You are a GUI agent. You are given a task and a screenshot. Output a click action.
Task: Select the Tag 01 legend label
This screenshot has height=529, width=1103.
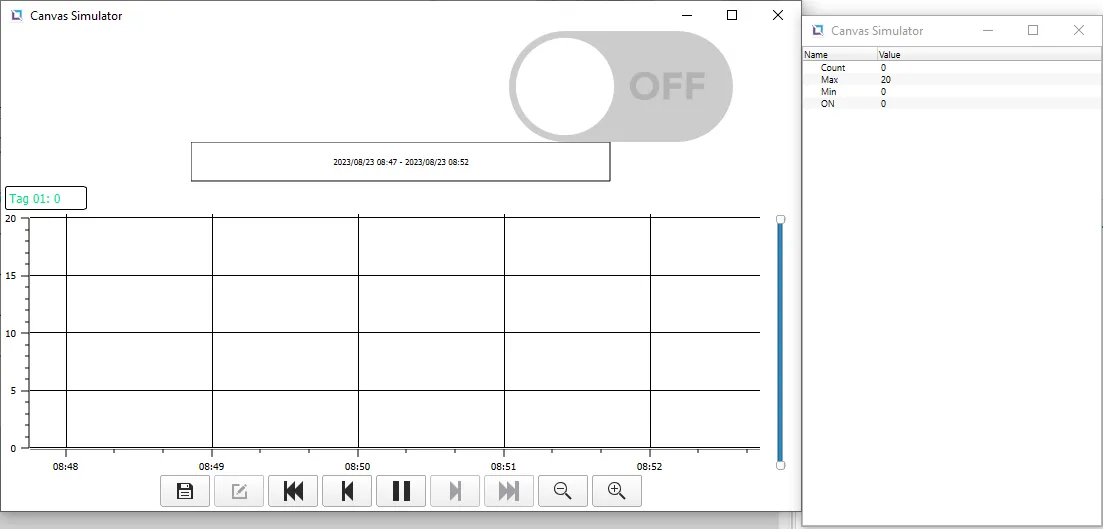(46, 199)
